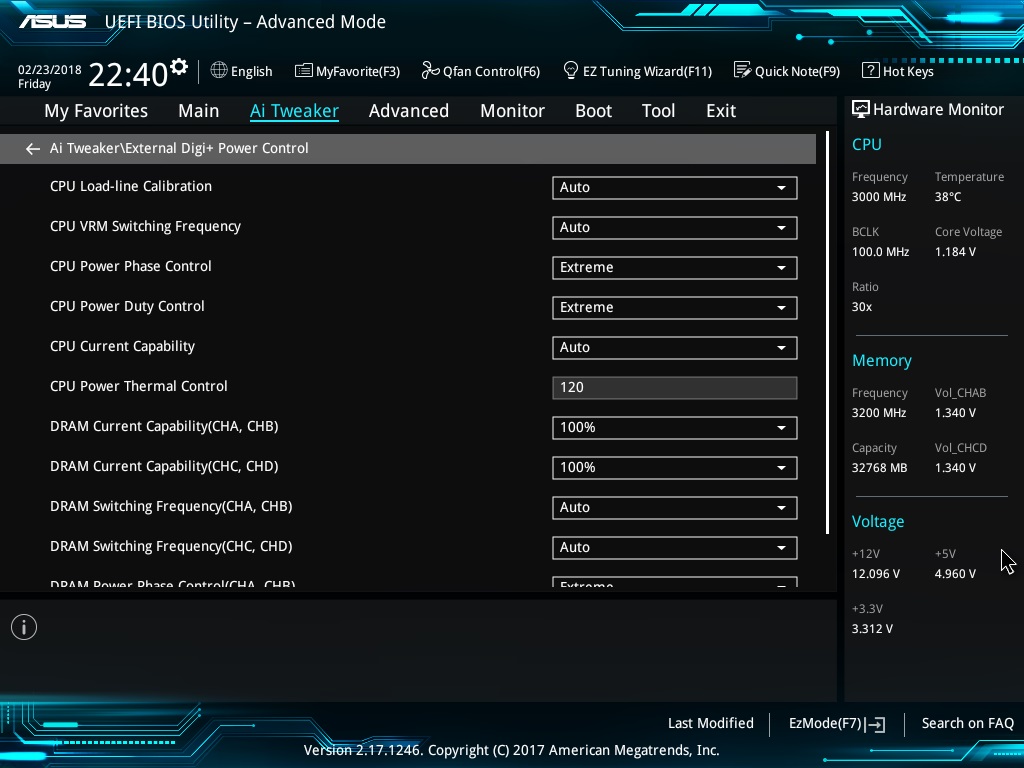This screenshot has width=1024, height=768.
Task: Click the 32768 MB capacity value
Action: [x=879, y=468]
